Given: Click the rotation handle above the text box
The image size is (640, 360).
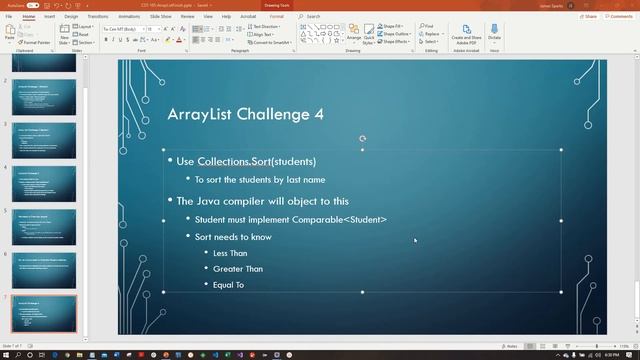Looking at the screenshot, I should 362,139.
